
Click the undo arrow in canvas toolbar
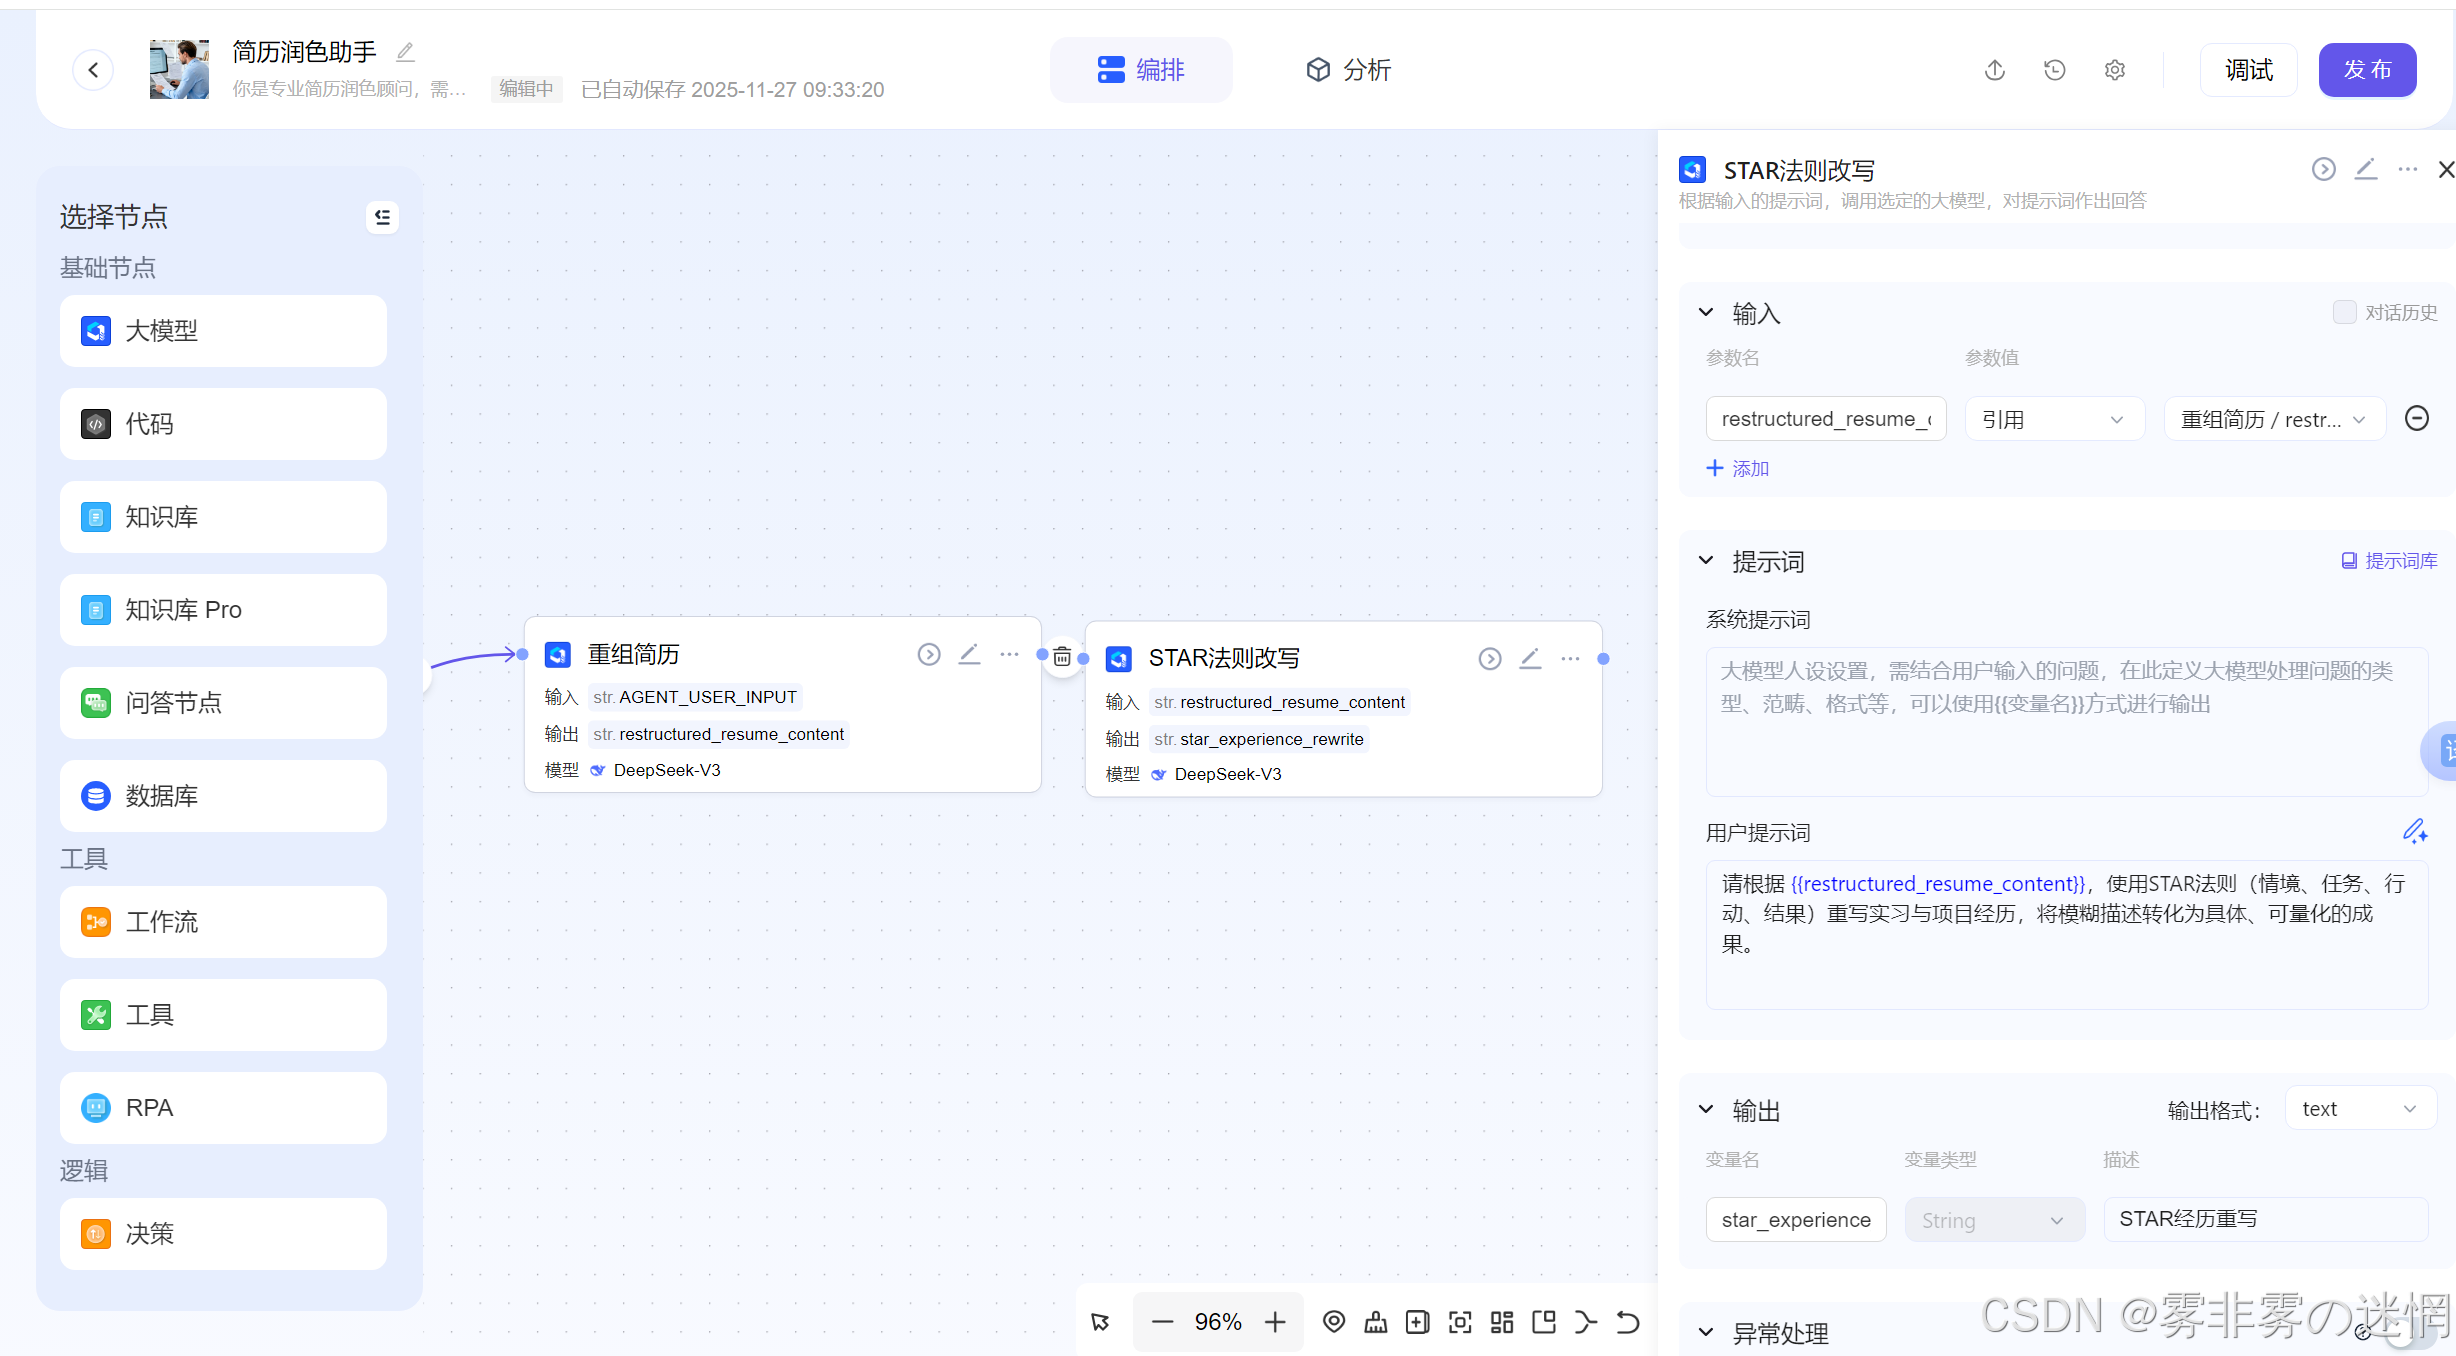pos(1627,1322)
